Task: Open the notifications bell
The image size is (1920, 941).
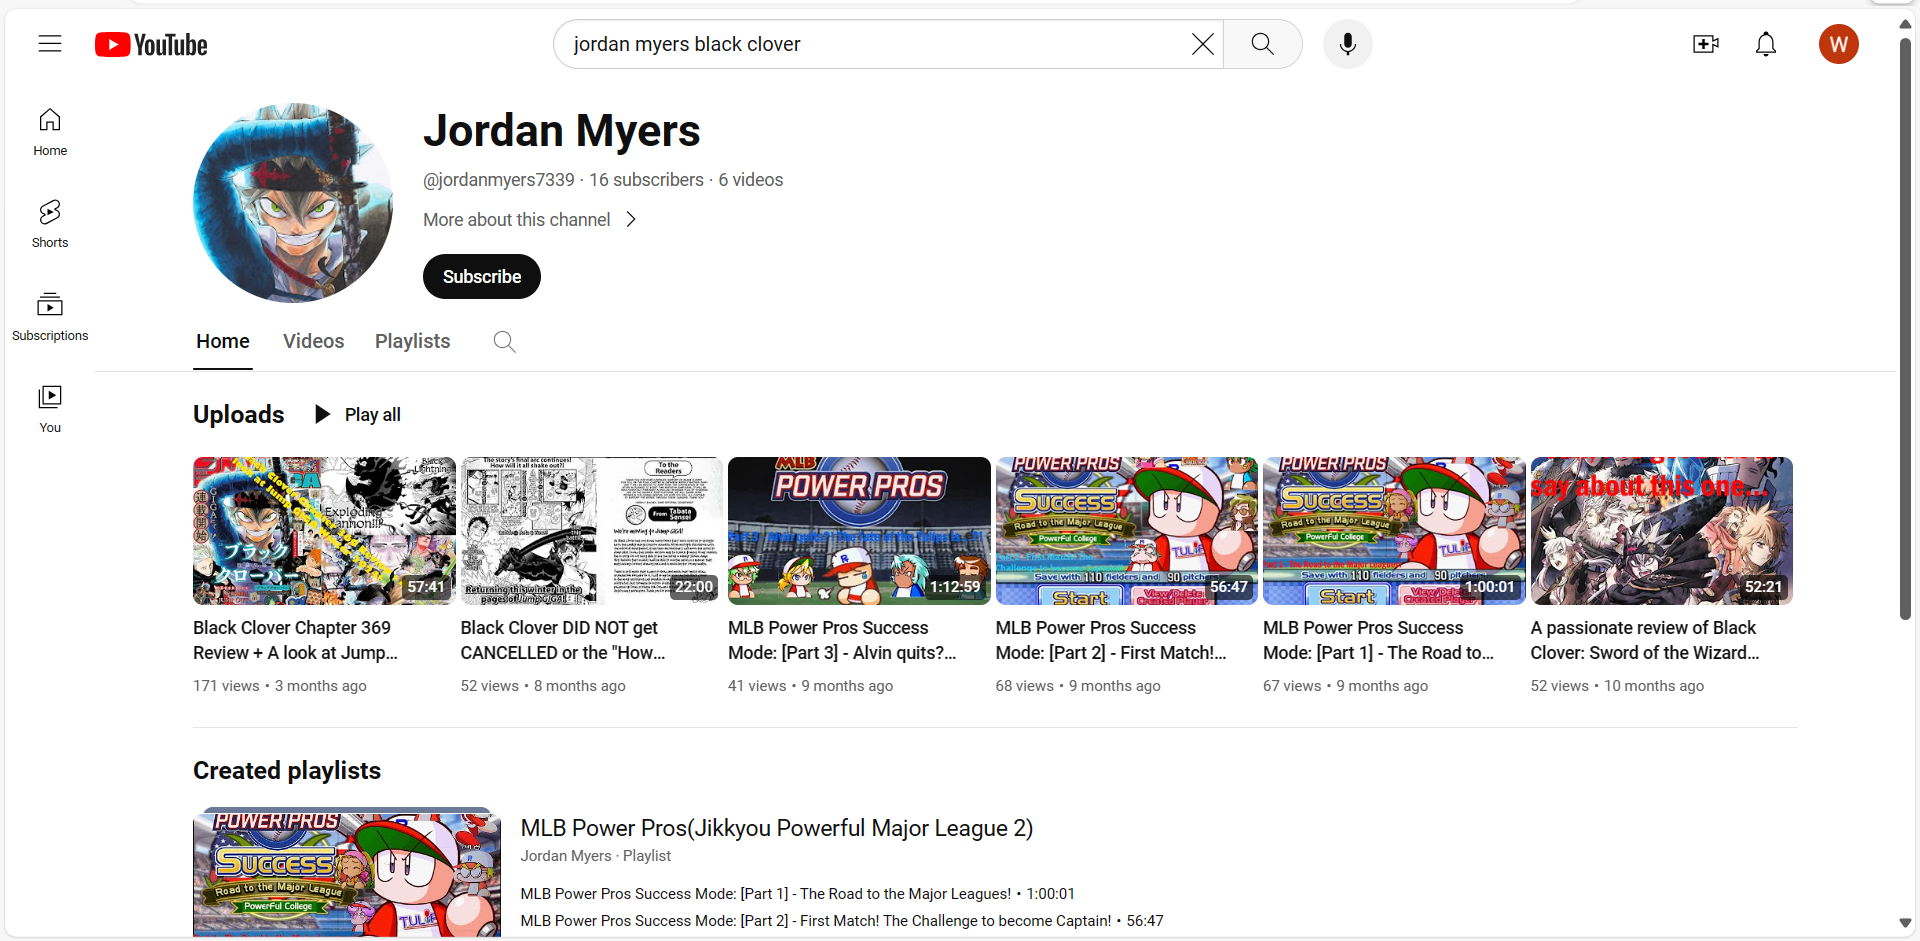Action: coord(1766,44)
